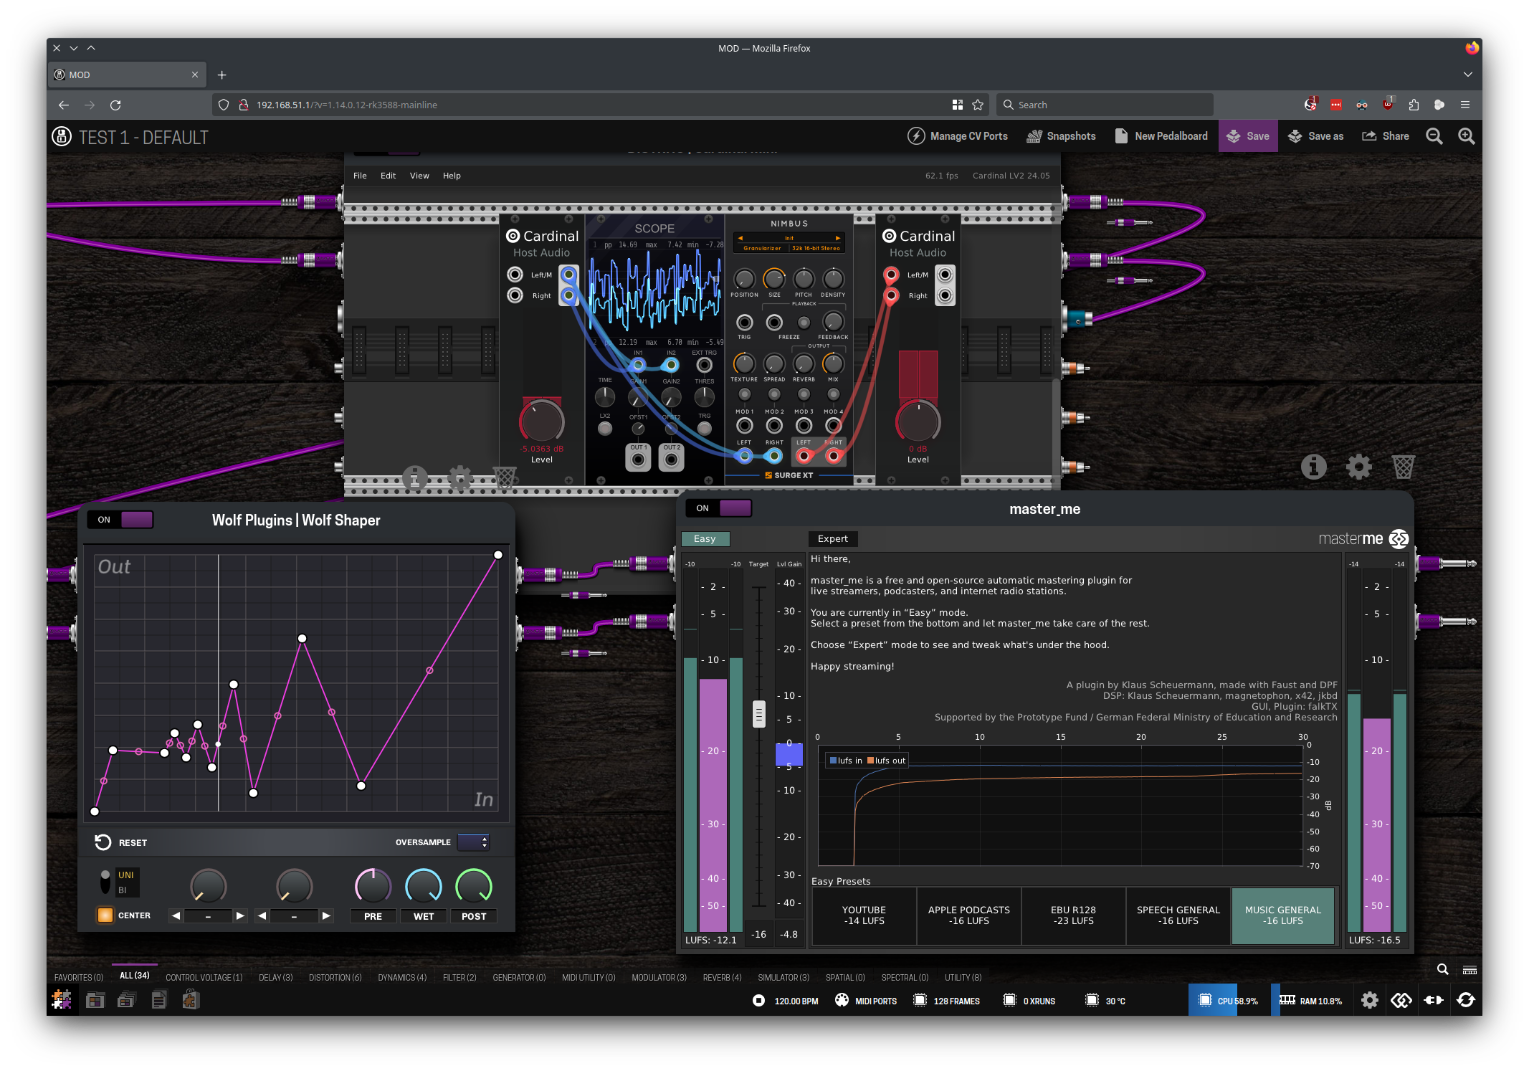1529x1071 pixels.
Task: Create a New Pedalboard
Action: point(1161,136)
